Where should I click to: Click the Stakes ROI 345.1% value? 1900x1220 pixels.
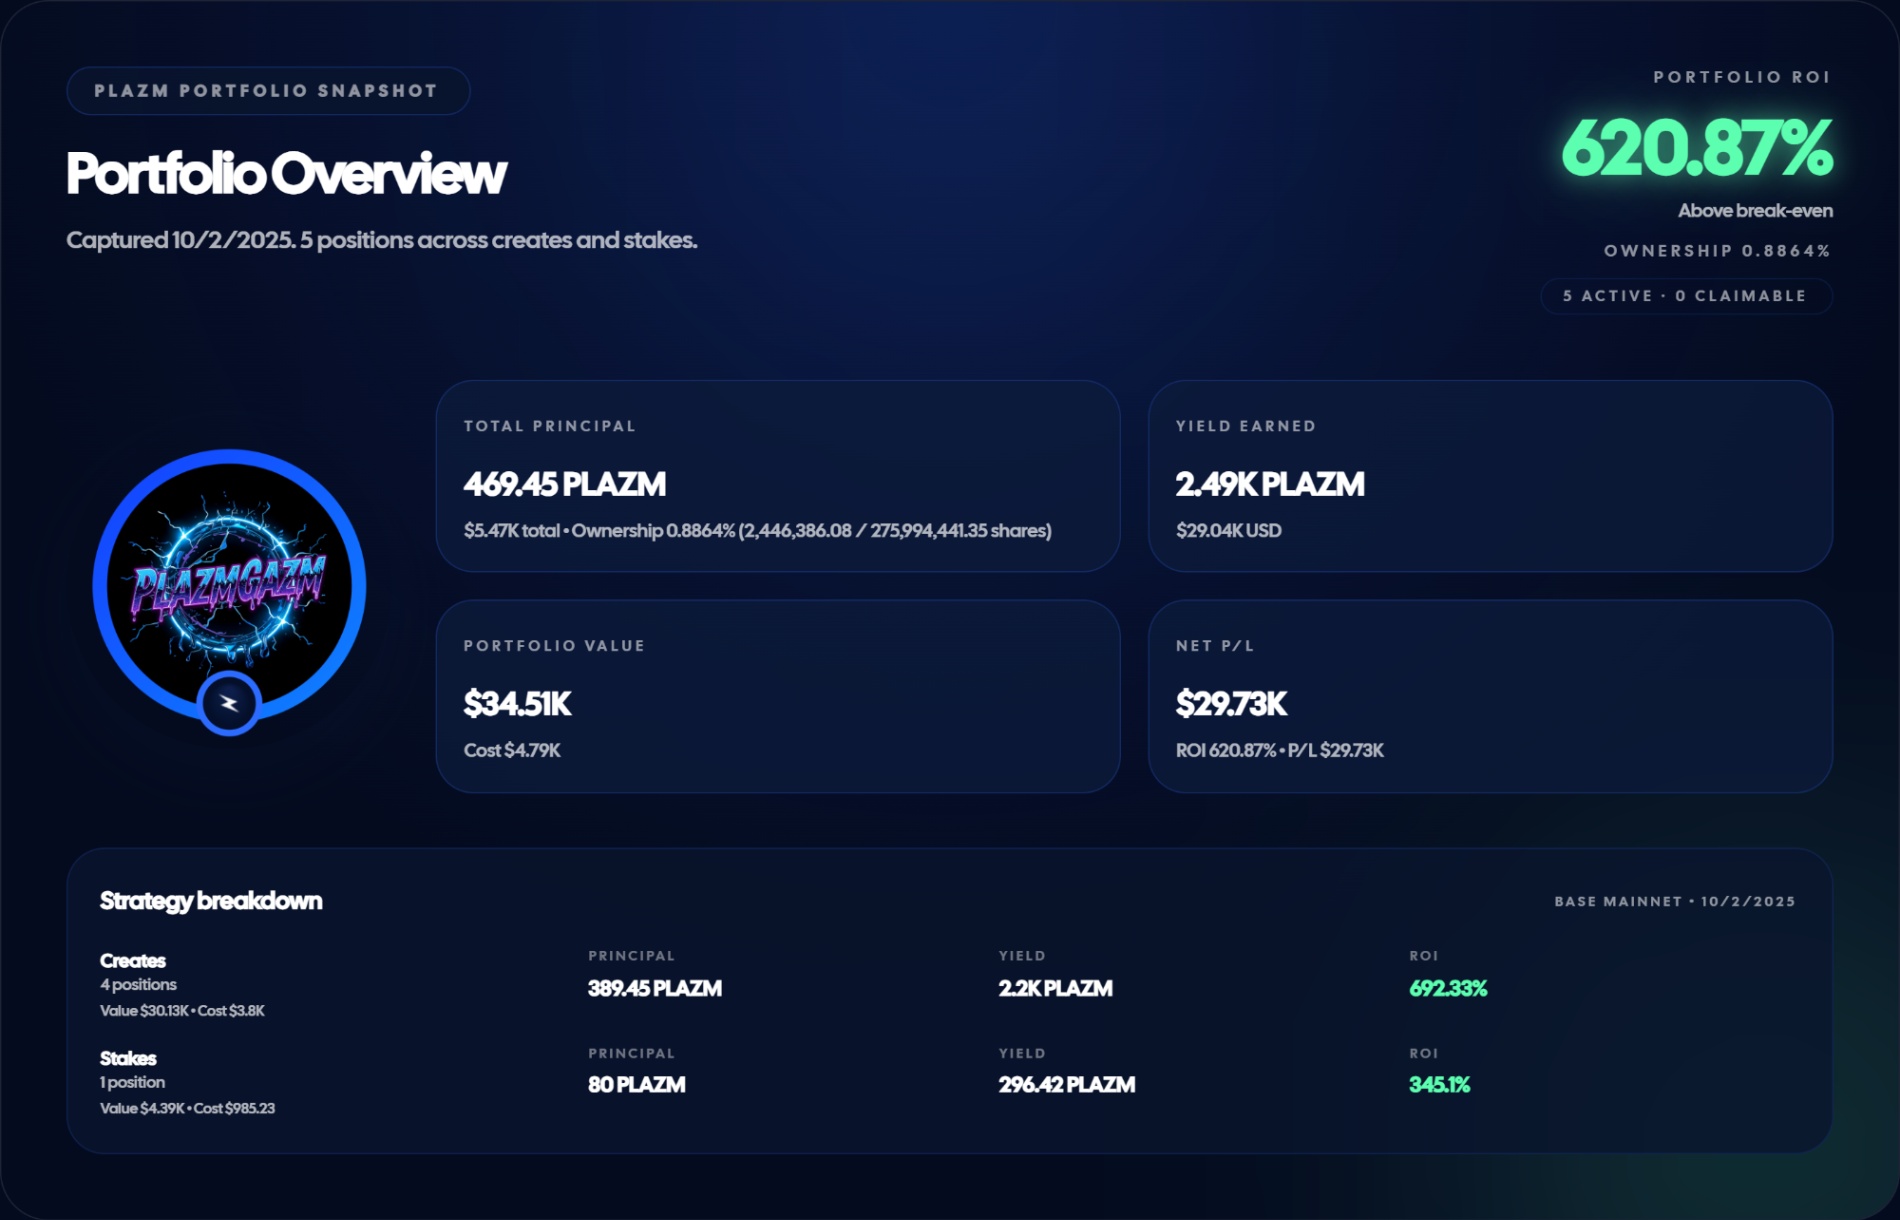click(1439, 1085)
